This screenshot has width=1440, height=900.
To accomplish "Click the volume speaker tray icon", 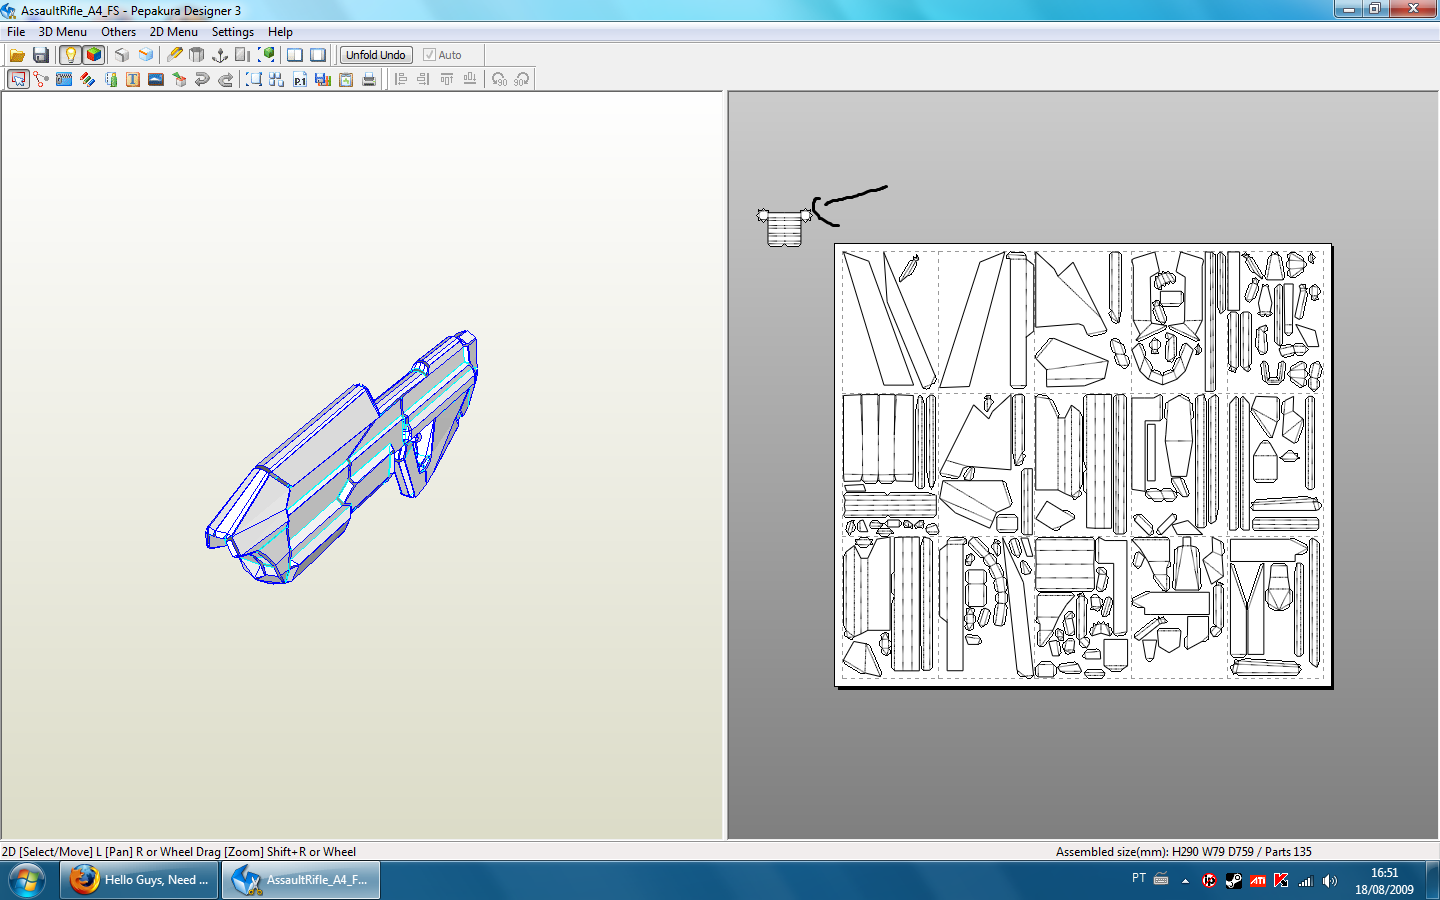I will (x=1329, y=881).
